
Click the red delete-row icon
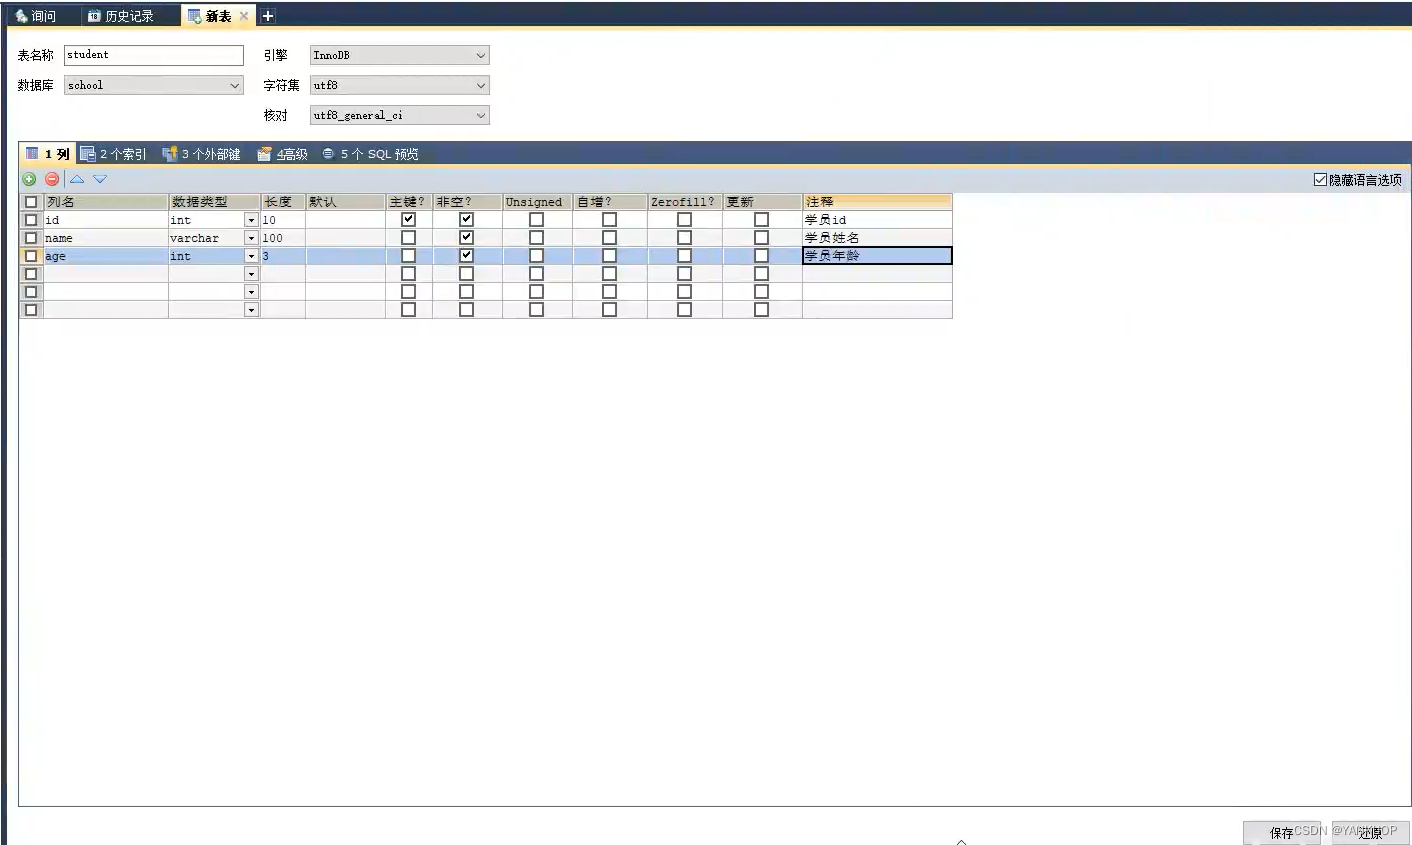point(52,179)
